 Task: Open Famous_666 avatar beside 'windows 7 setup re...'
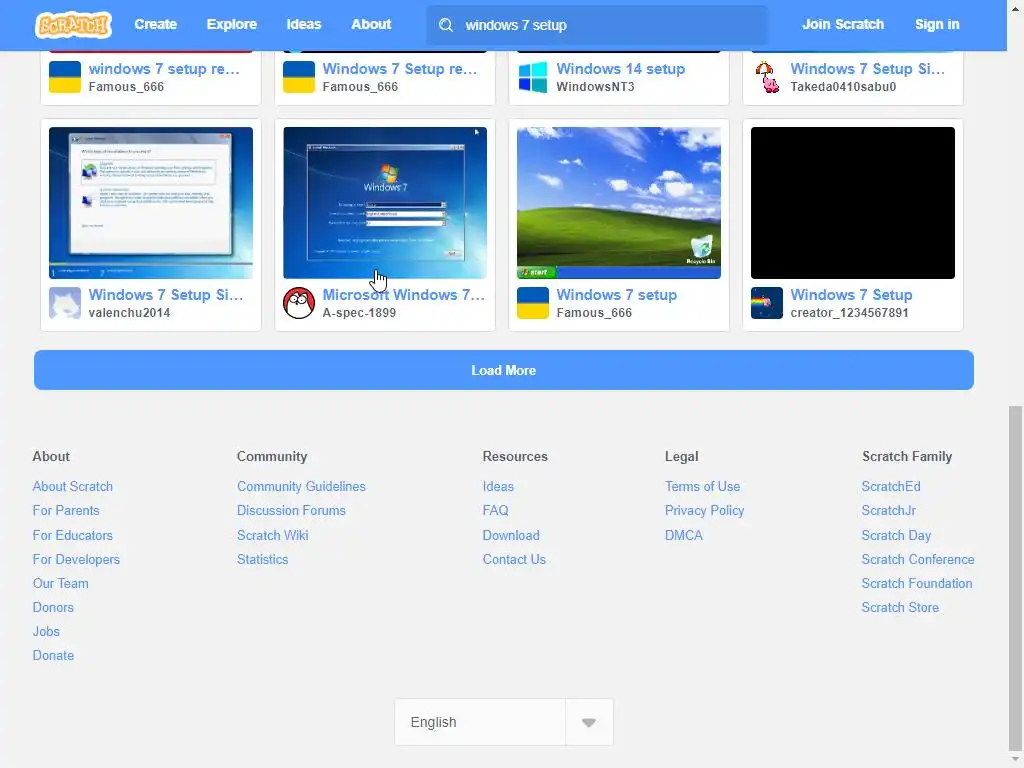tap(65, 77)
